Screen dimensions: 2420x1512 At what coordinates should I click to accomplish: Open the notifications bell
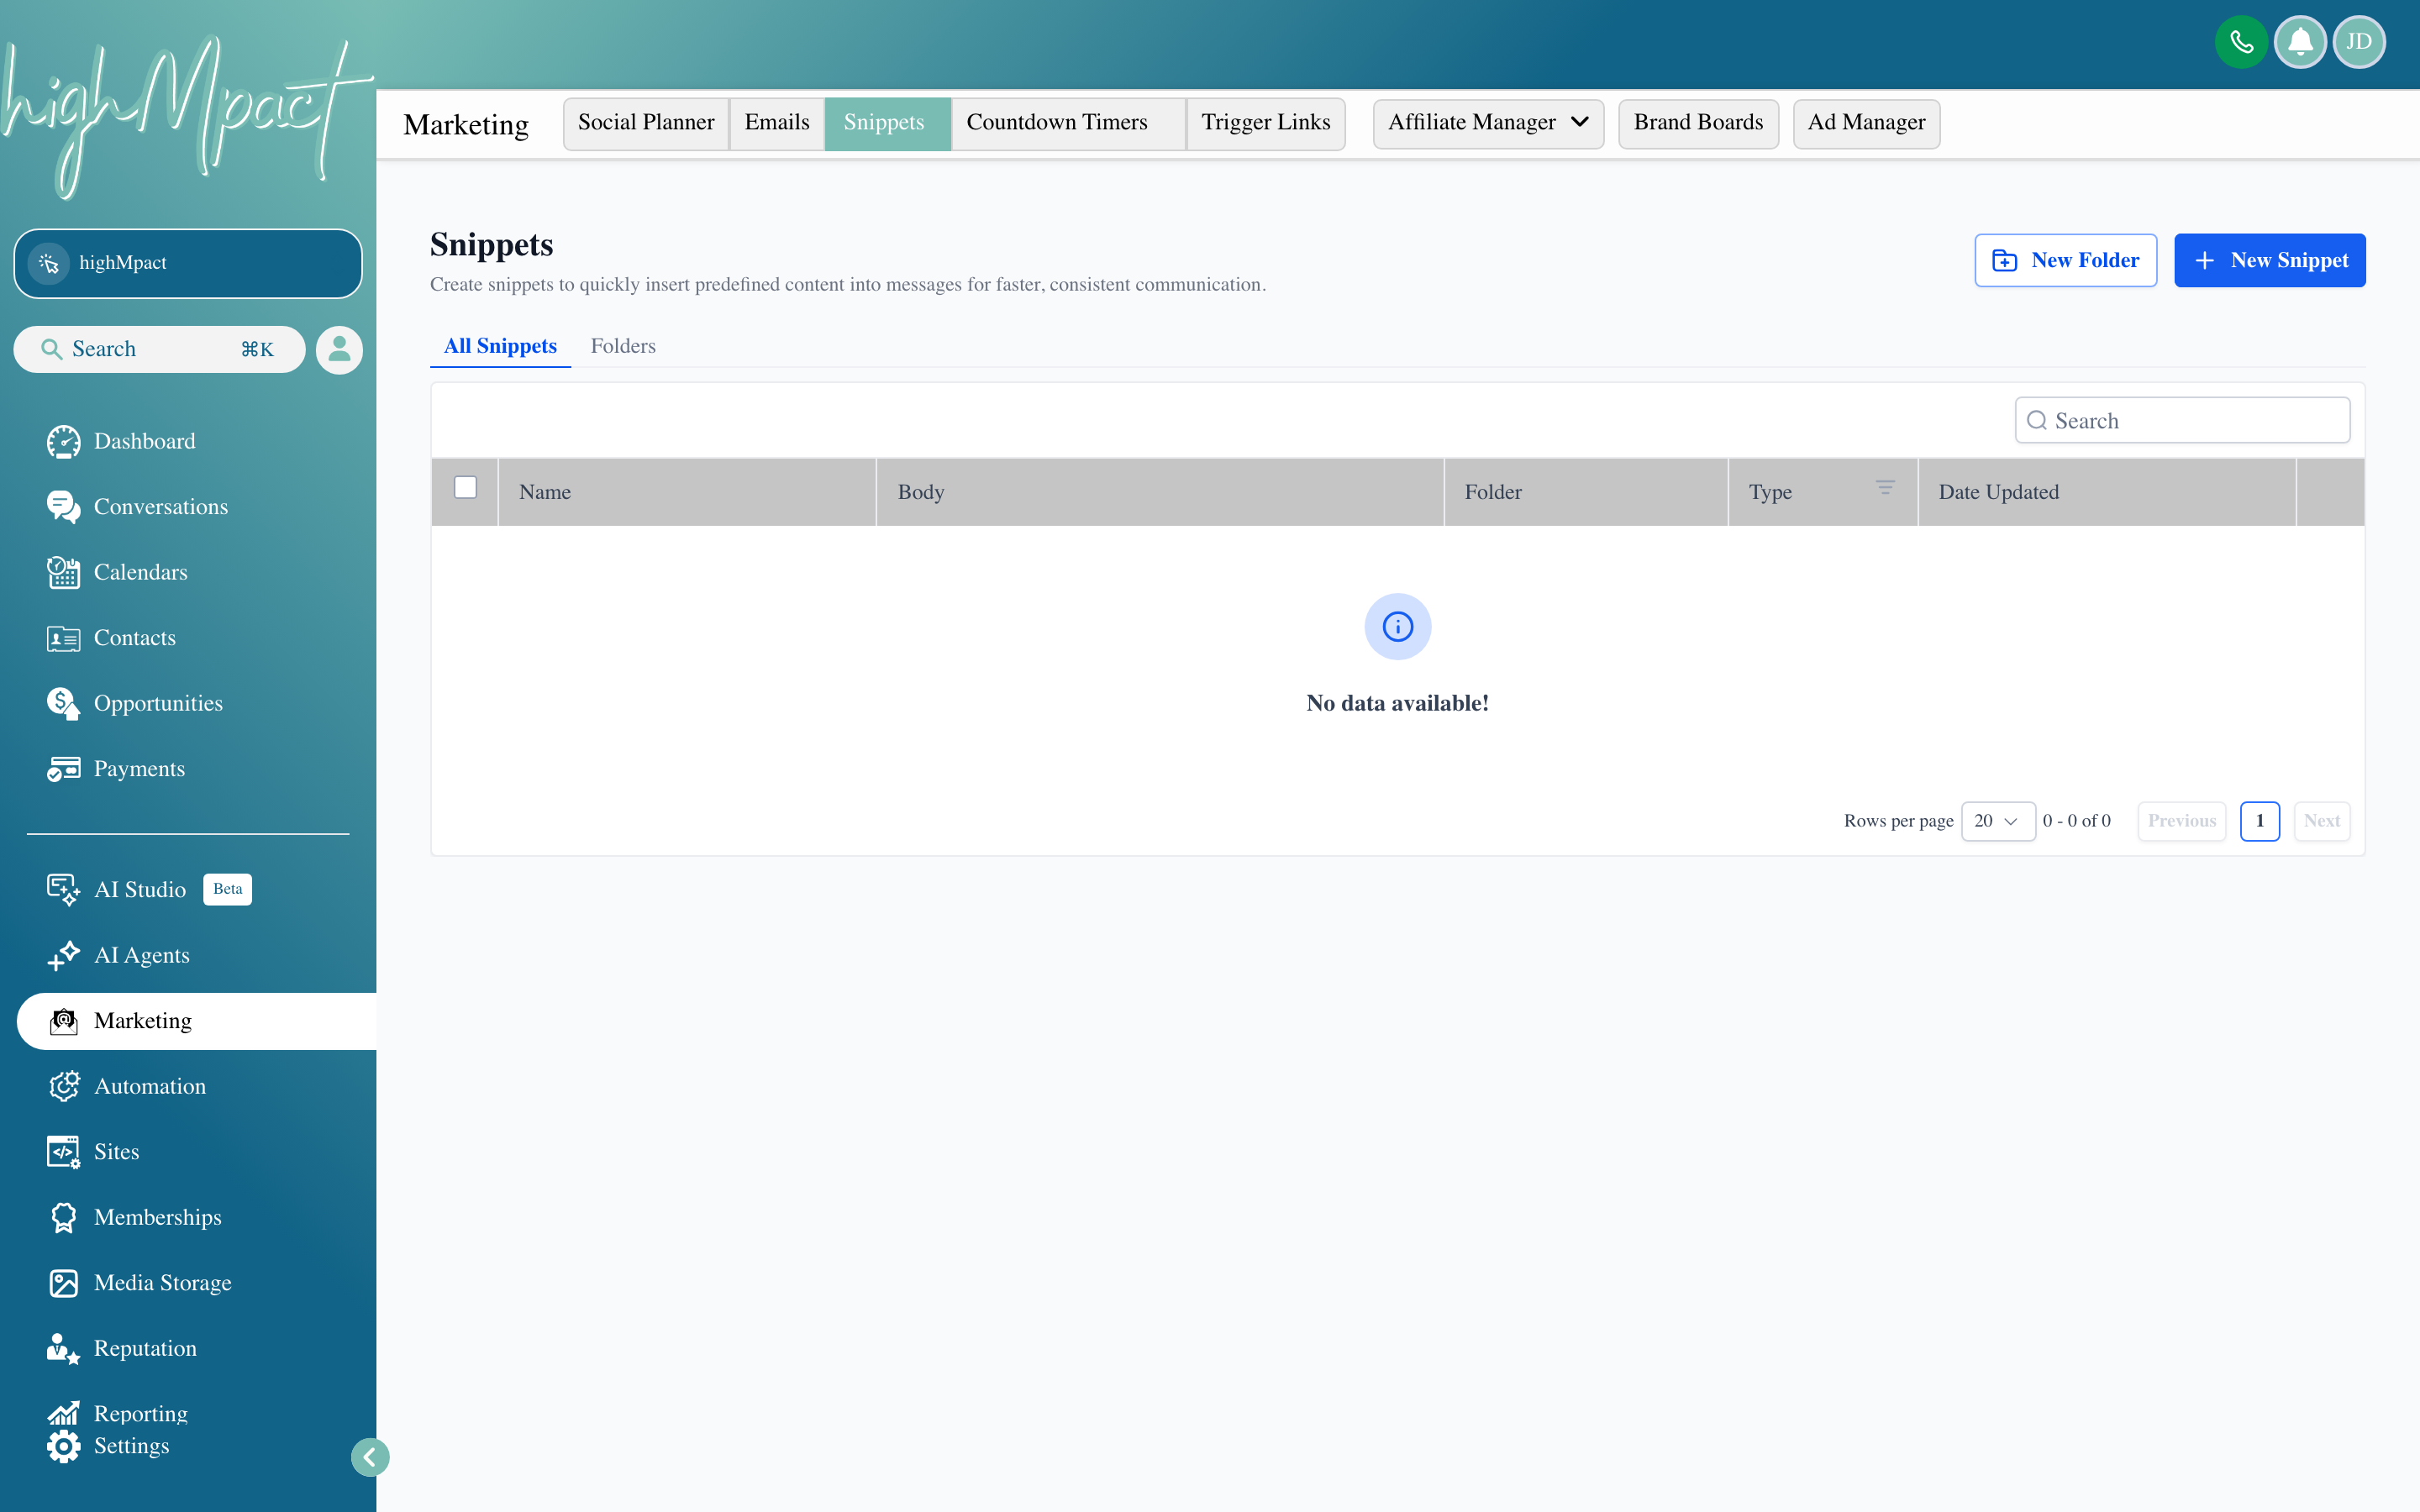(x=2300, y=42)
